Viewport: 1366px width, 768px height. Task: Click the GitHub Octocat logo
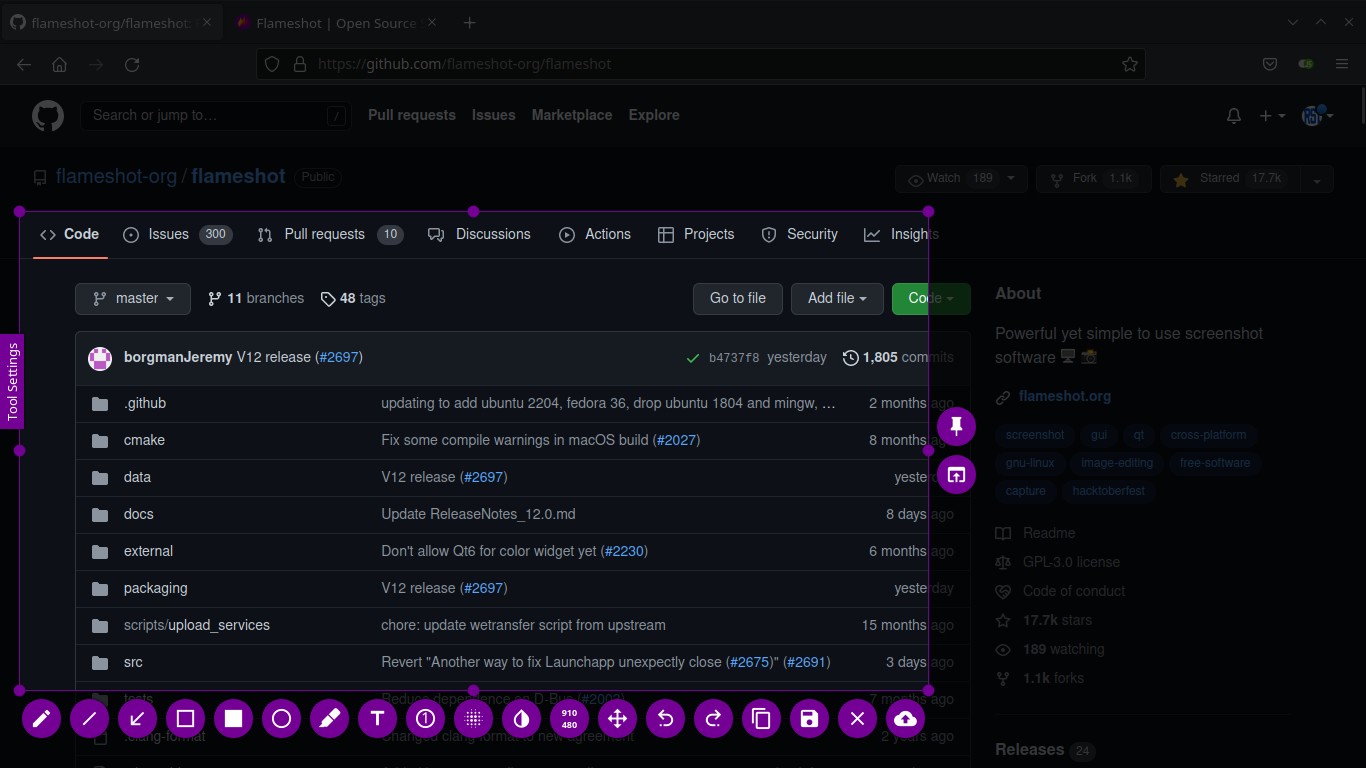(x=47, y=116)
